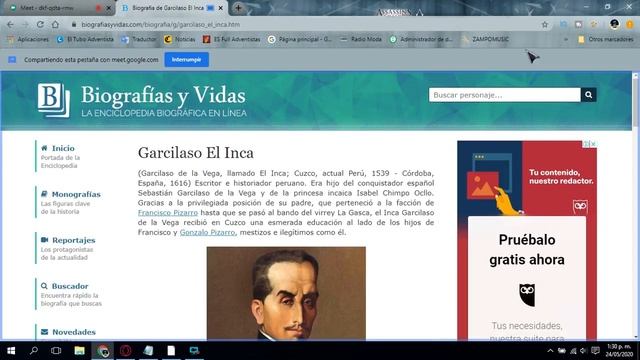Image resolution: width=640 pixels, height=360 pixels.
Task: Open Task View on the taskbar
Action: point(56,351)
